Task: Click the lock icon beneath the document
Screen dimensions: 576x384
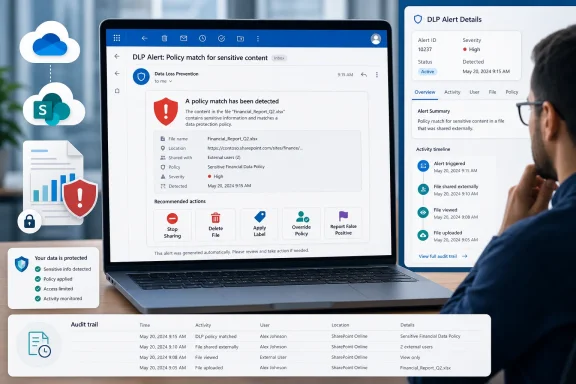Action: pos(29,222)
